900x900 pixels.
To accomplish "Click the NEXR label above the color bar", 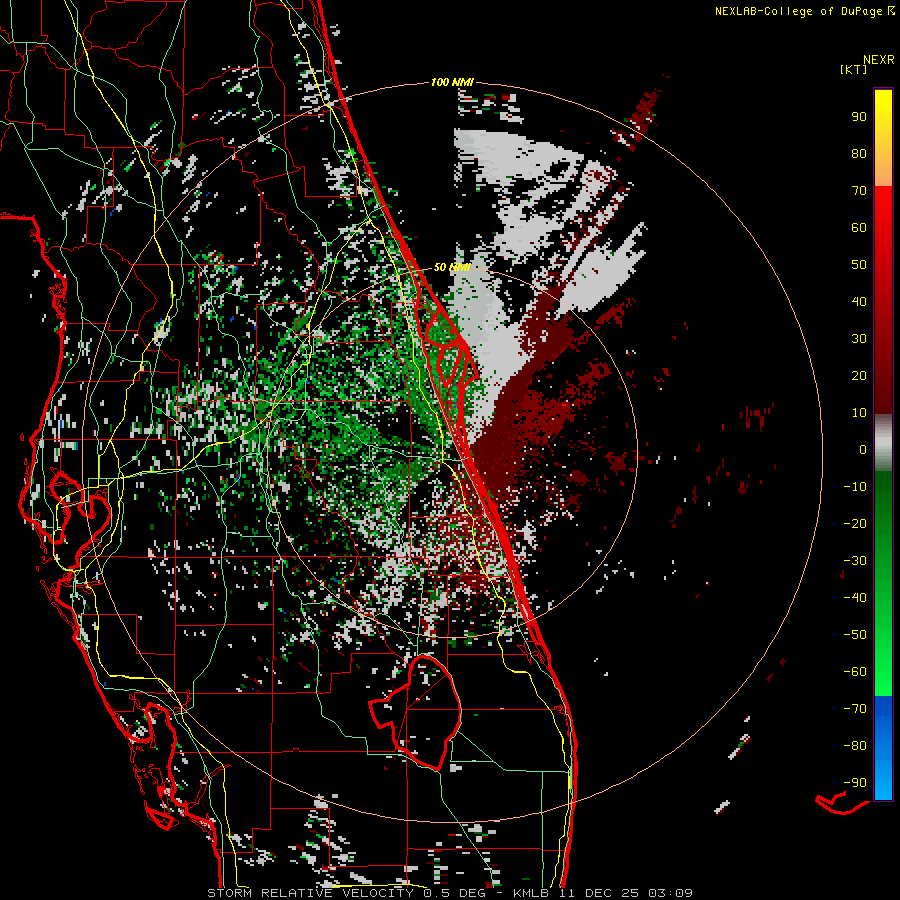I will tap(879, 60).
